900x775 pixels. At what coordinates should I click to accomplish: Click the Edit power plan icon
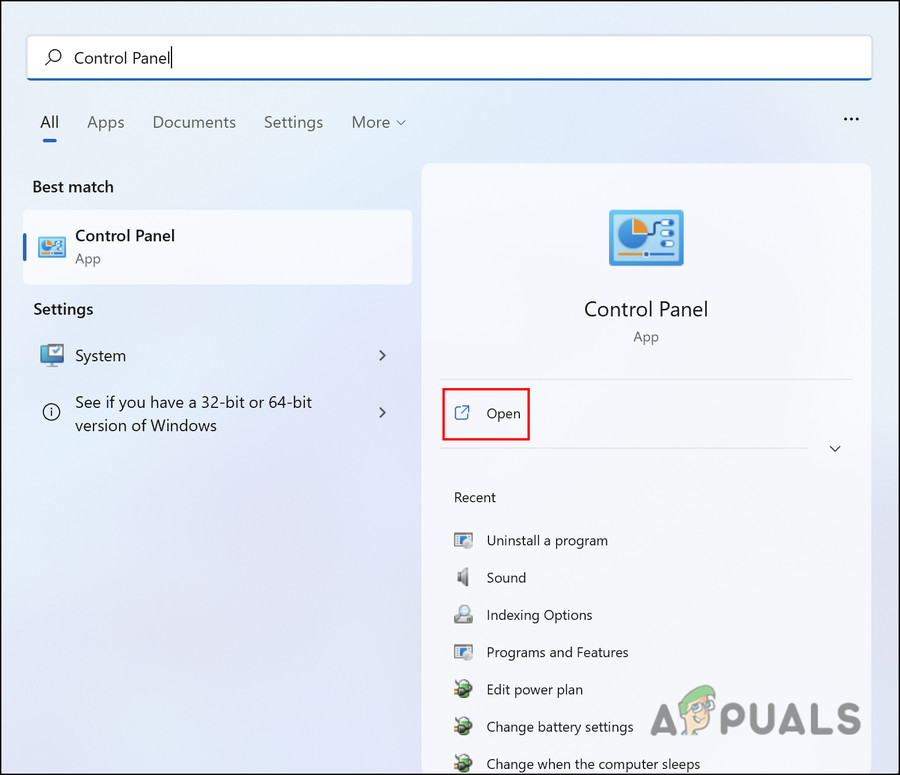463,688
